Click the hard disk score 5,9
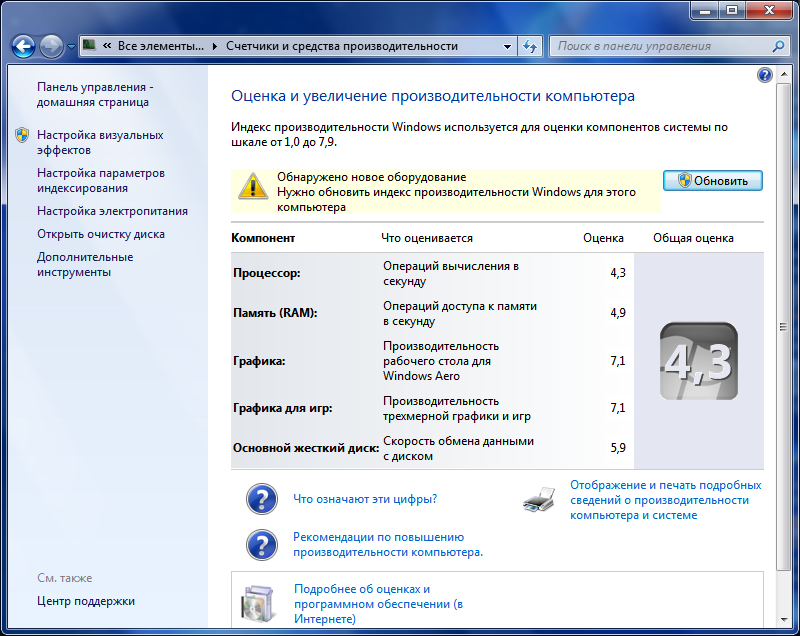This screenshot has width=800, height=636. click(618, 448)
